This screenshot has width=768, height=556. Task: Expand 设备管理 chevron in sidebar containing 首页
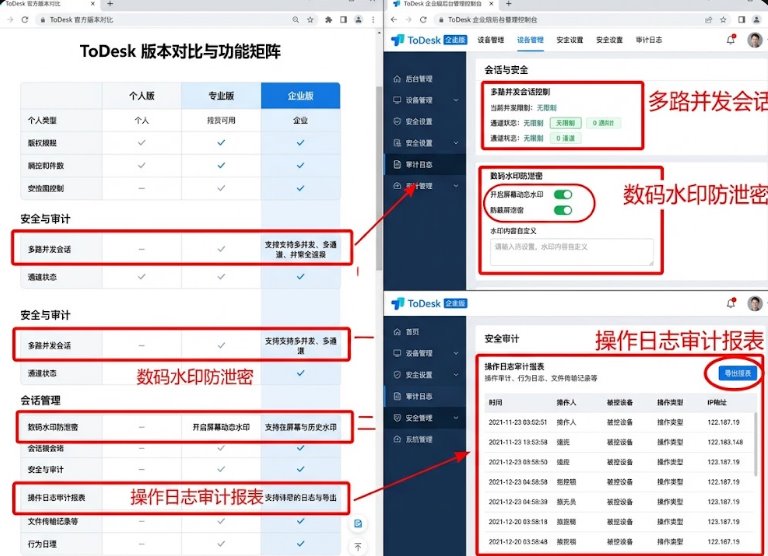coord(456,353)
